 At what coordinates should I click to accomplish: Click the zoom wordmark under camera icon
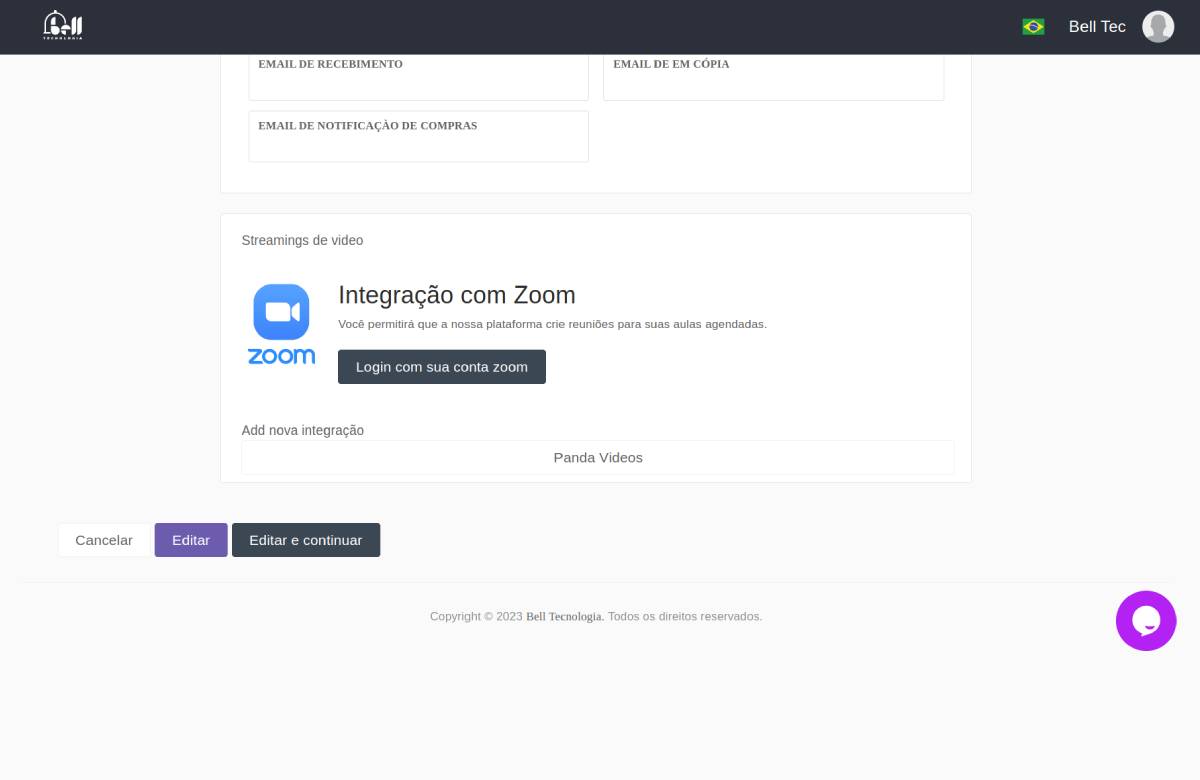pyautogui.click(x=281, y=356)
